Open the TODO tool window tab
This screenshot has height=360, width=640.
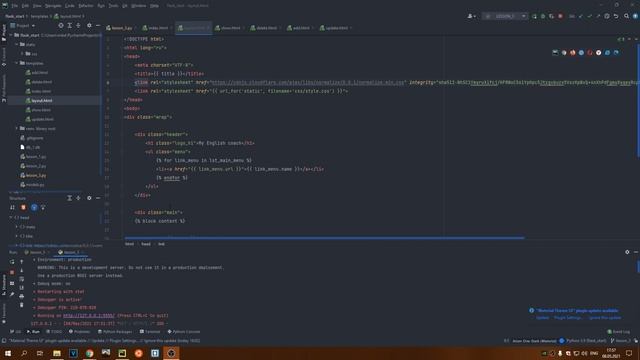(x=54, y=331)
